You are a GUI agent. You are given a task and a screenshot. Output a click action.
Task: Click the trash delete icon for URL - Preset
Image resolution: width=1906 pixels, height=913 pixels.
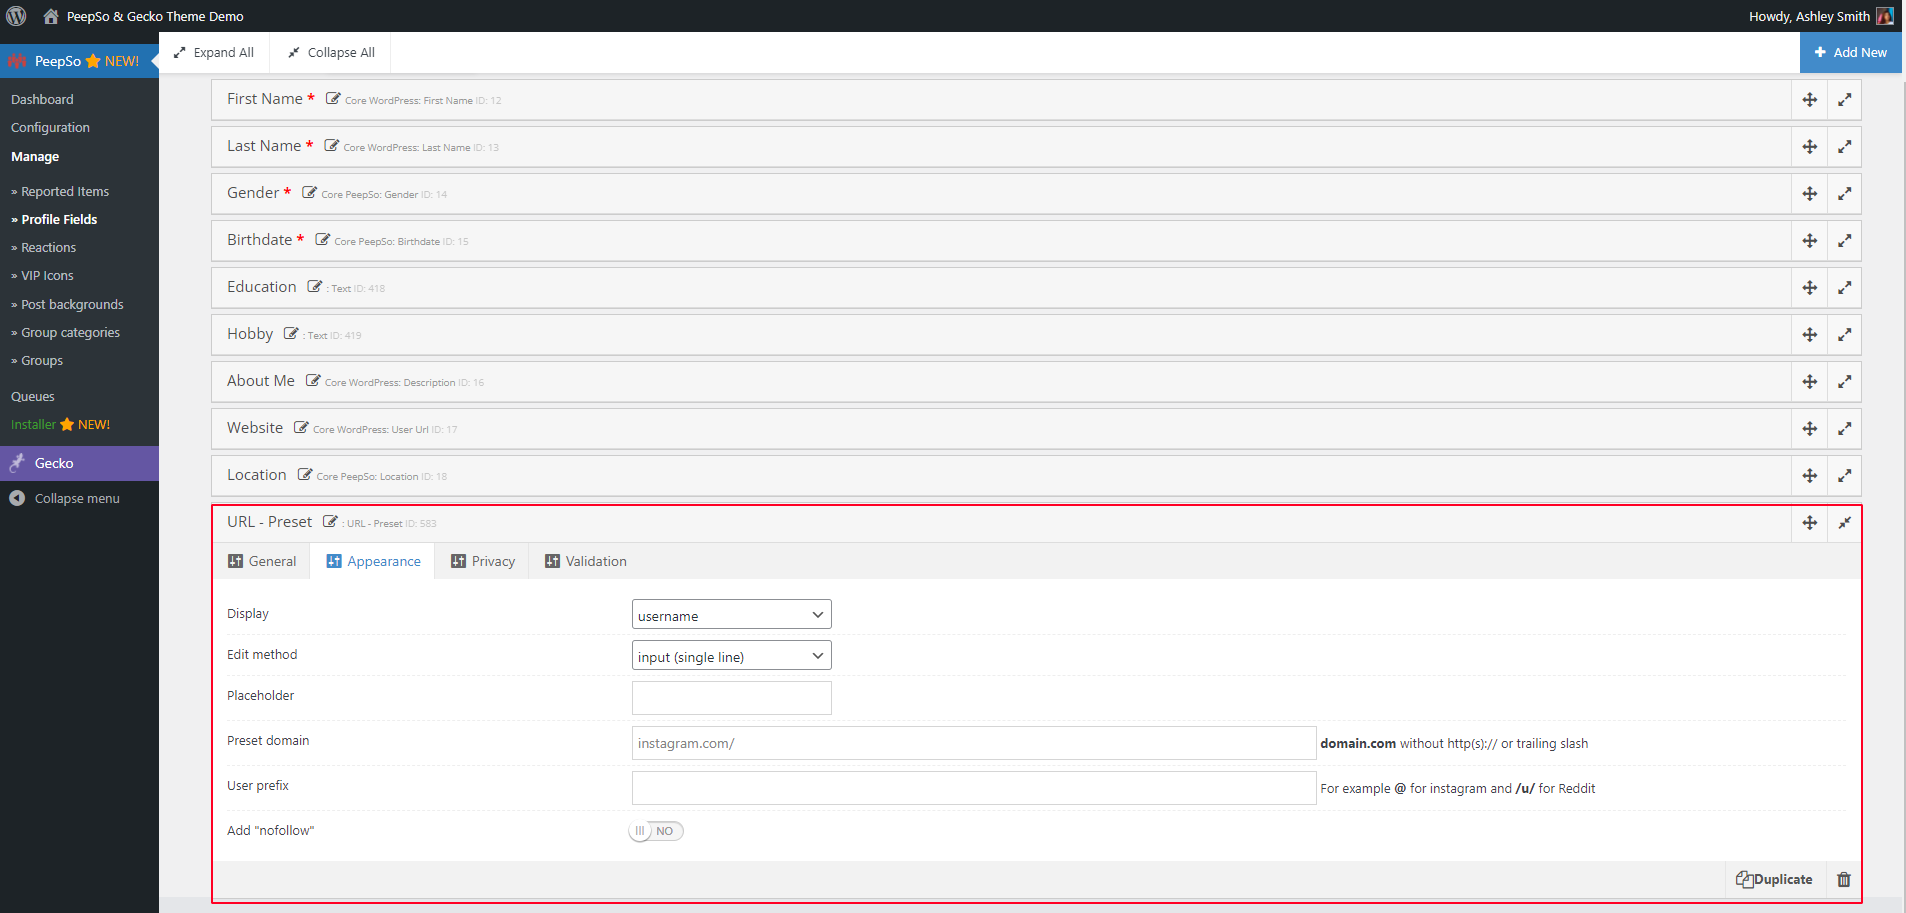point(1844,880)
